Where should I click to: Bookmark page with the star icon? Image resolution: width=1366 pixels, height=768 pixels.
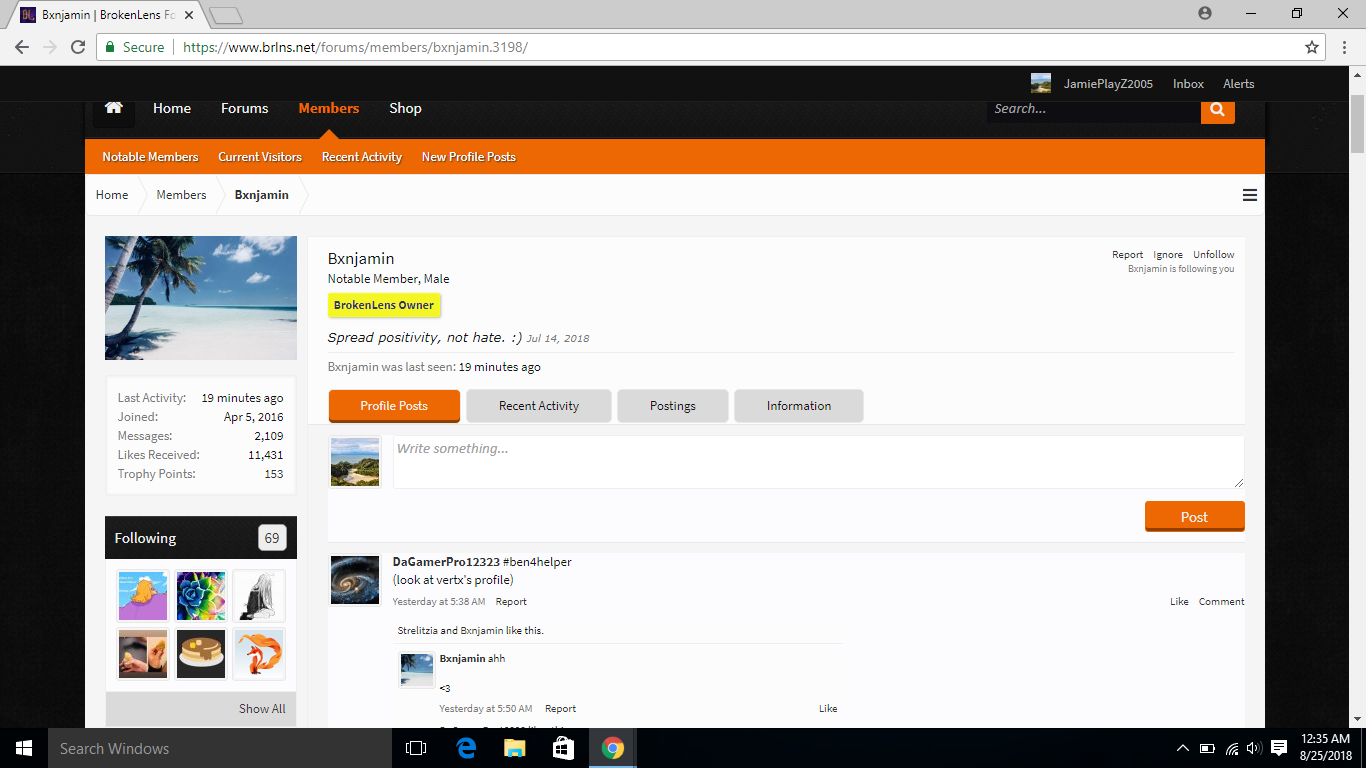coord(1312,47)
